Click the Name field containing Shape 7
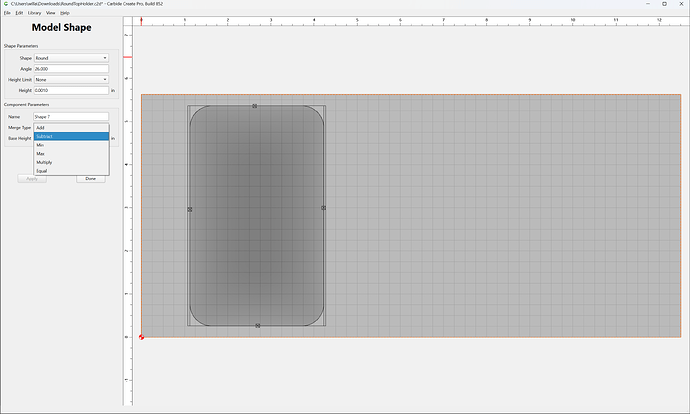The width and height of the screenshot is (690, 414). coord(71,117)
